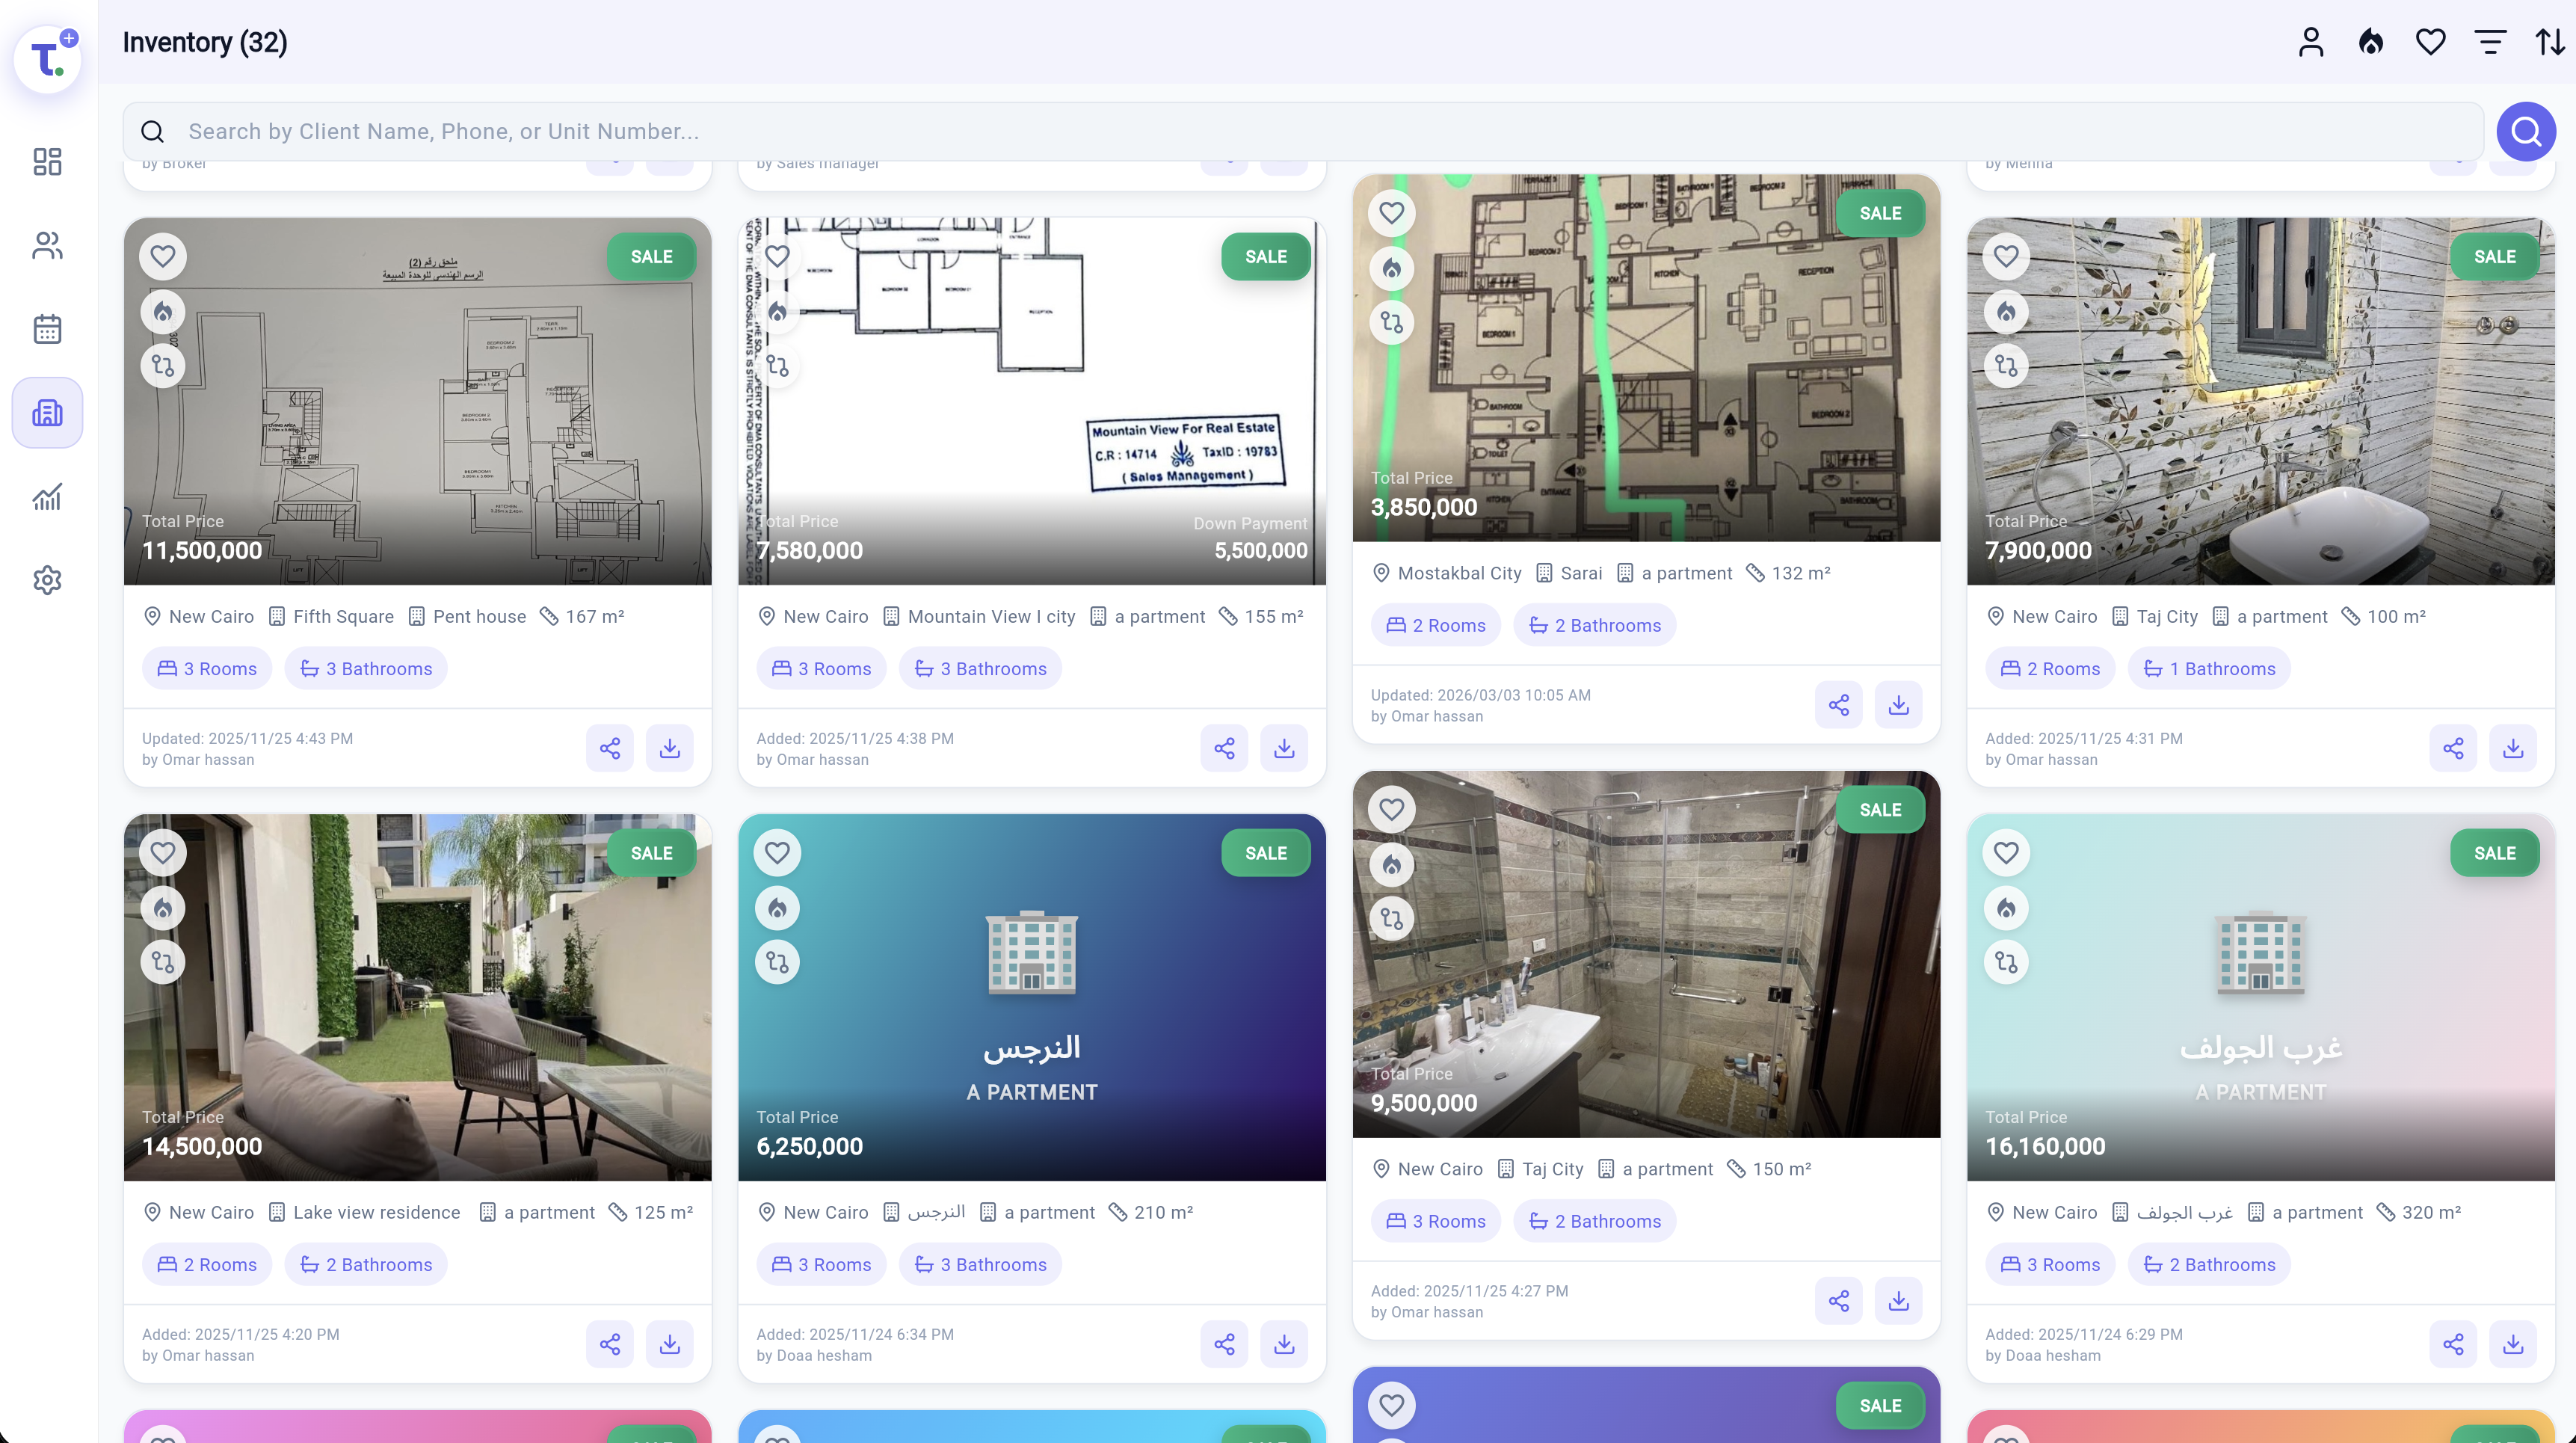This screenshot has width=2576, height=1443.
Task: Open the dashboard grid icon in sidebar
Action: pyautogui.click(x=47, y=161)
